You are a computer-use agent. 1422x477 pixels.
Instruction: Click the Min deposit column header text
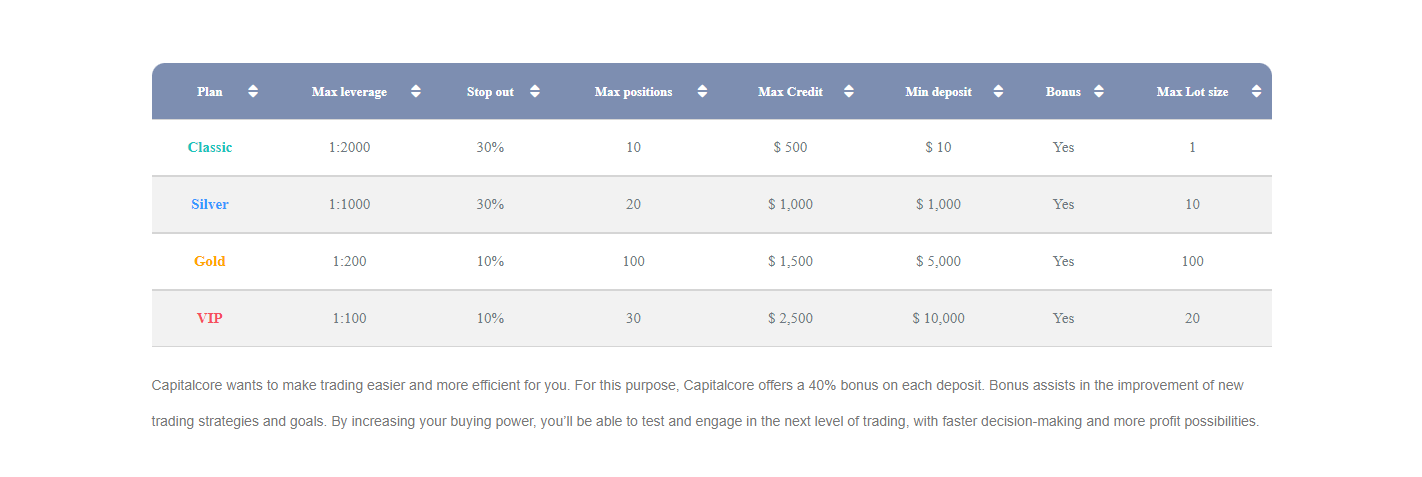[938, 92]
